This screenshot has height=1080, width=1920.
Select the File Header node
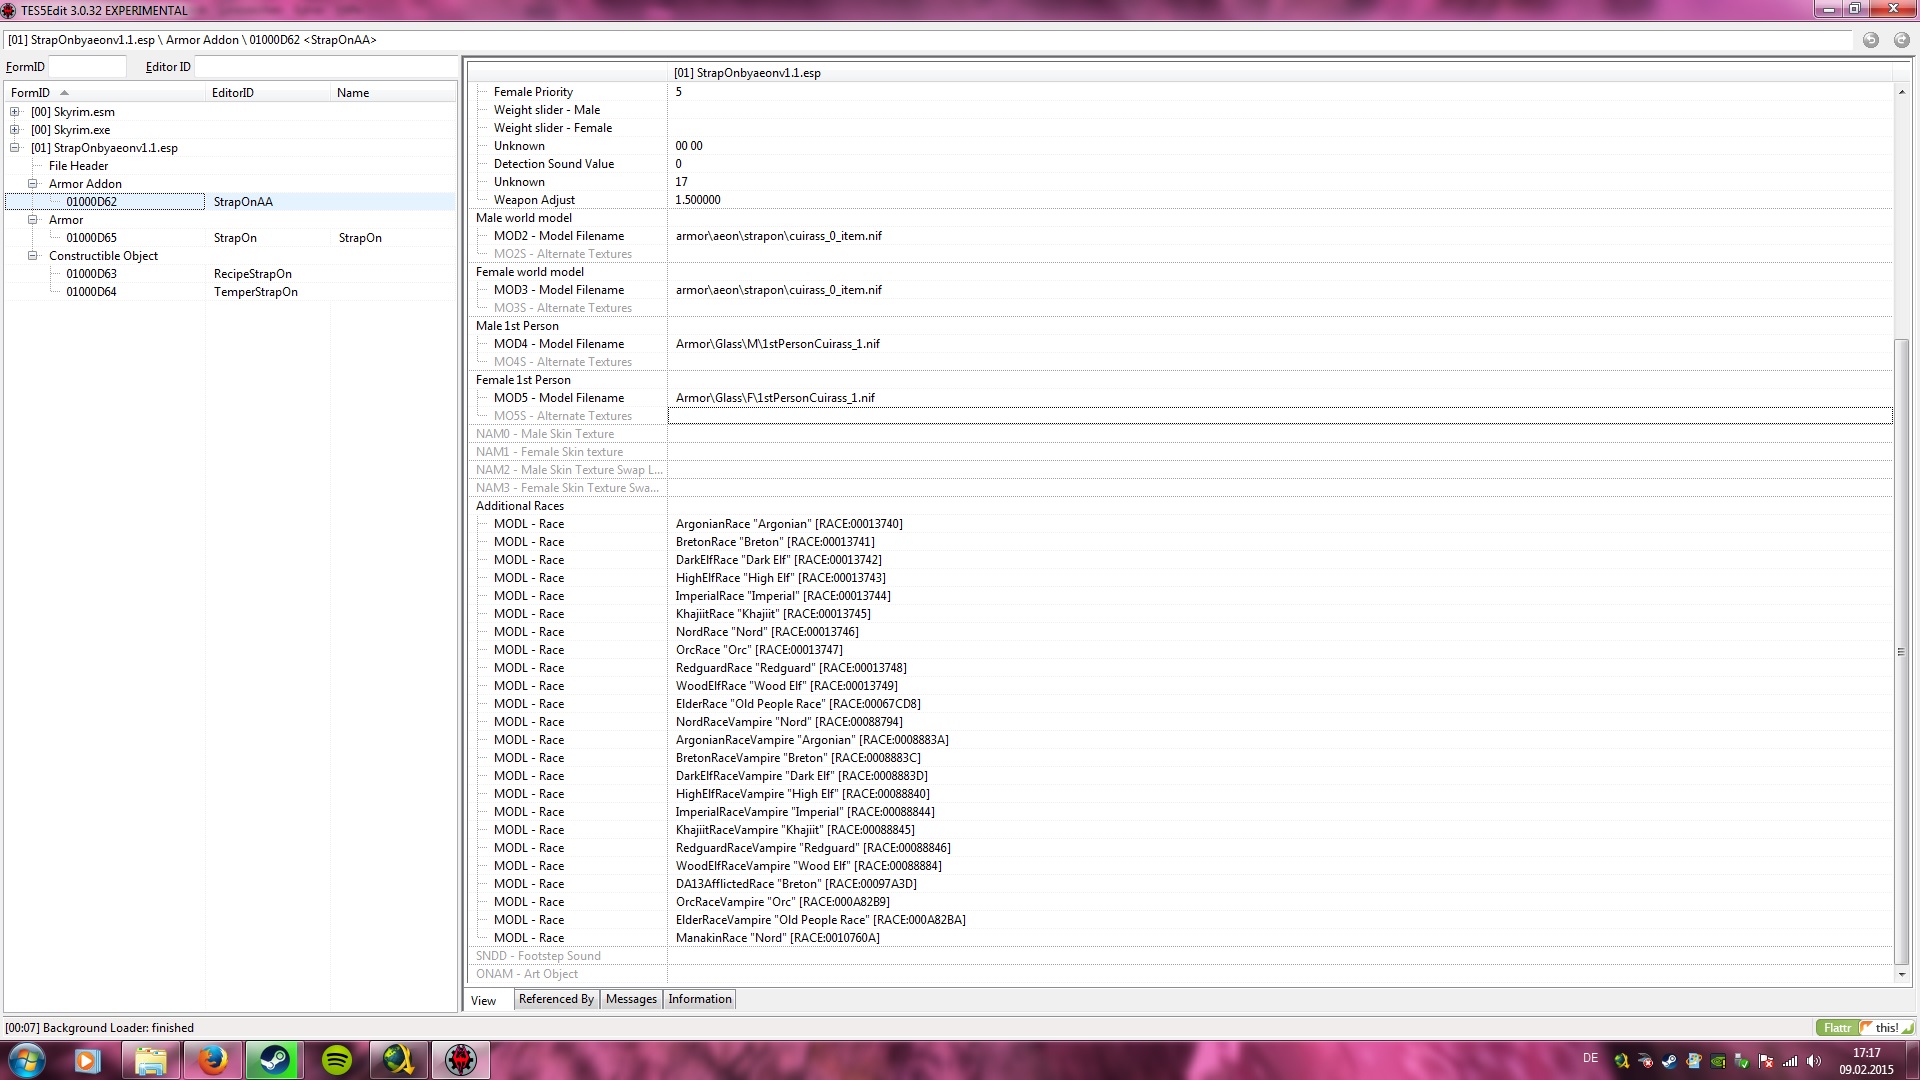pos(78,166)
